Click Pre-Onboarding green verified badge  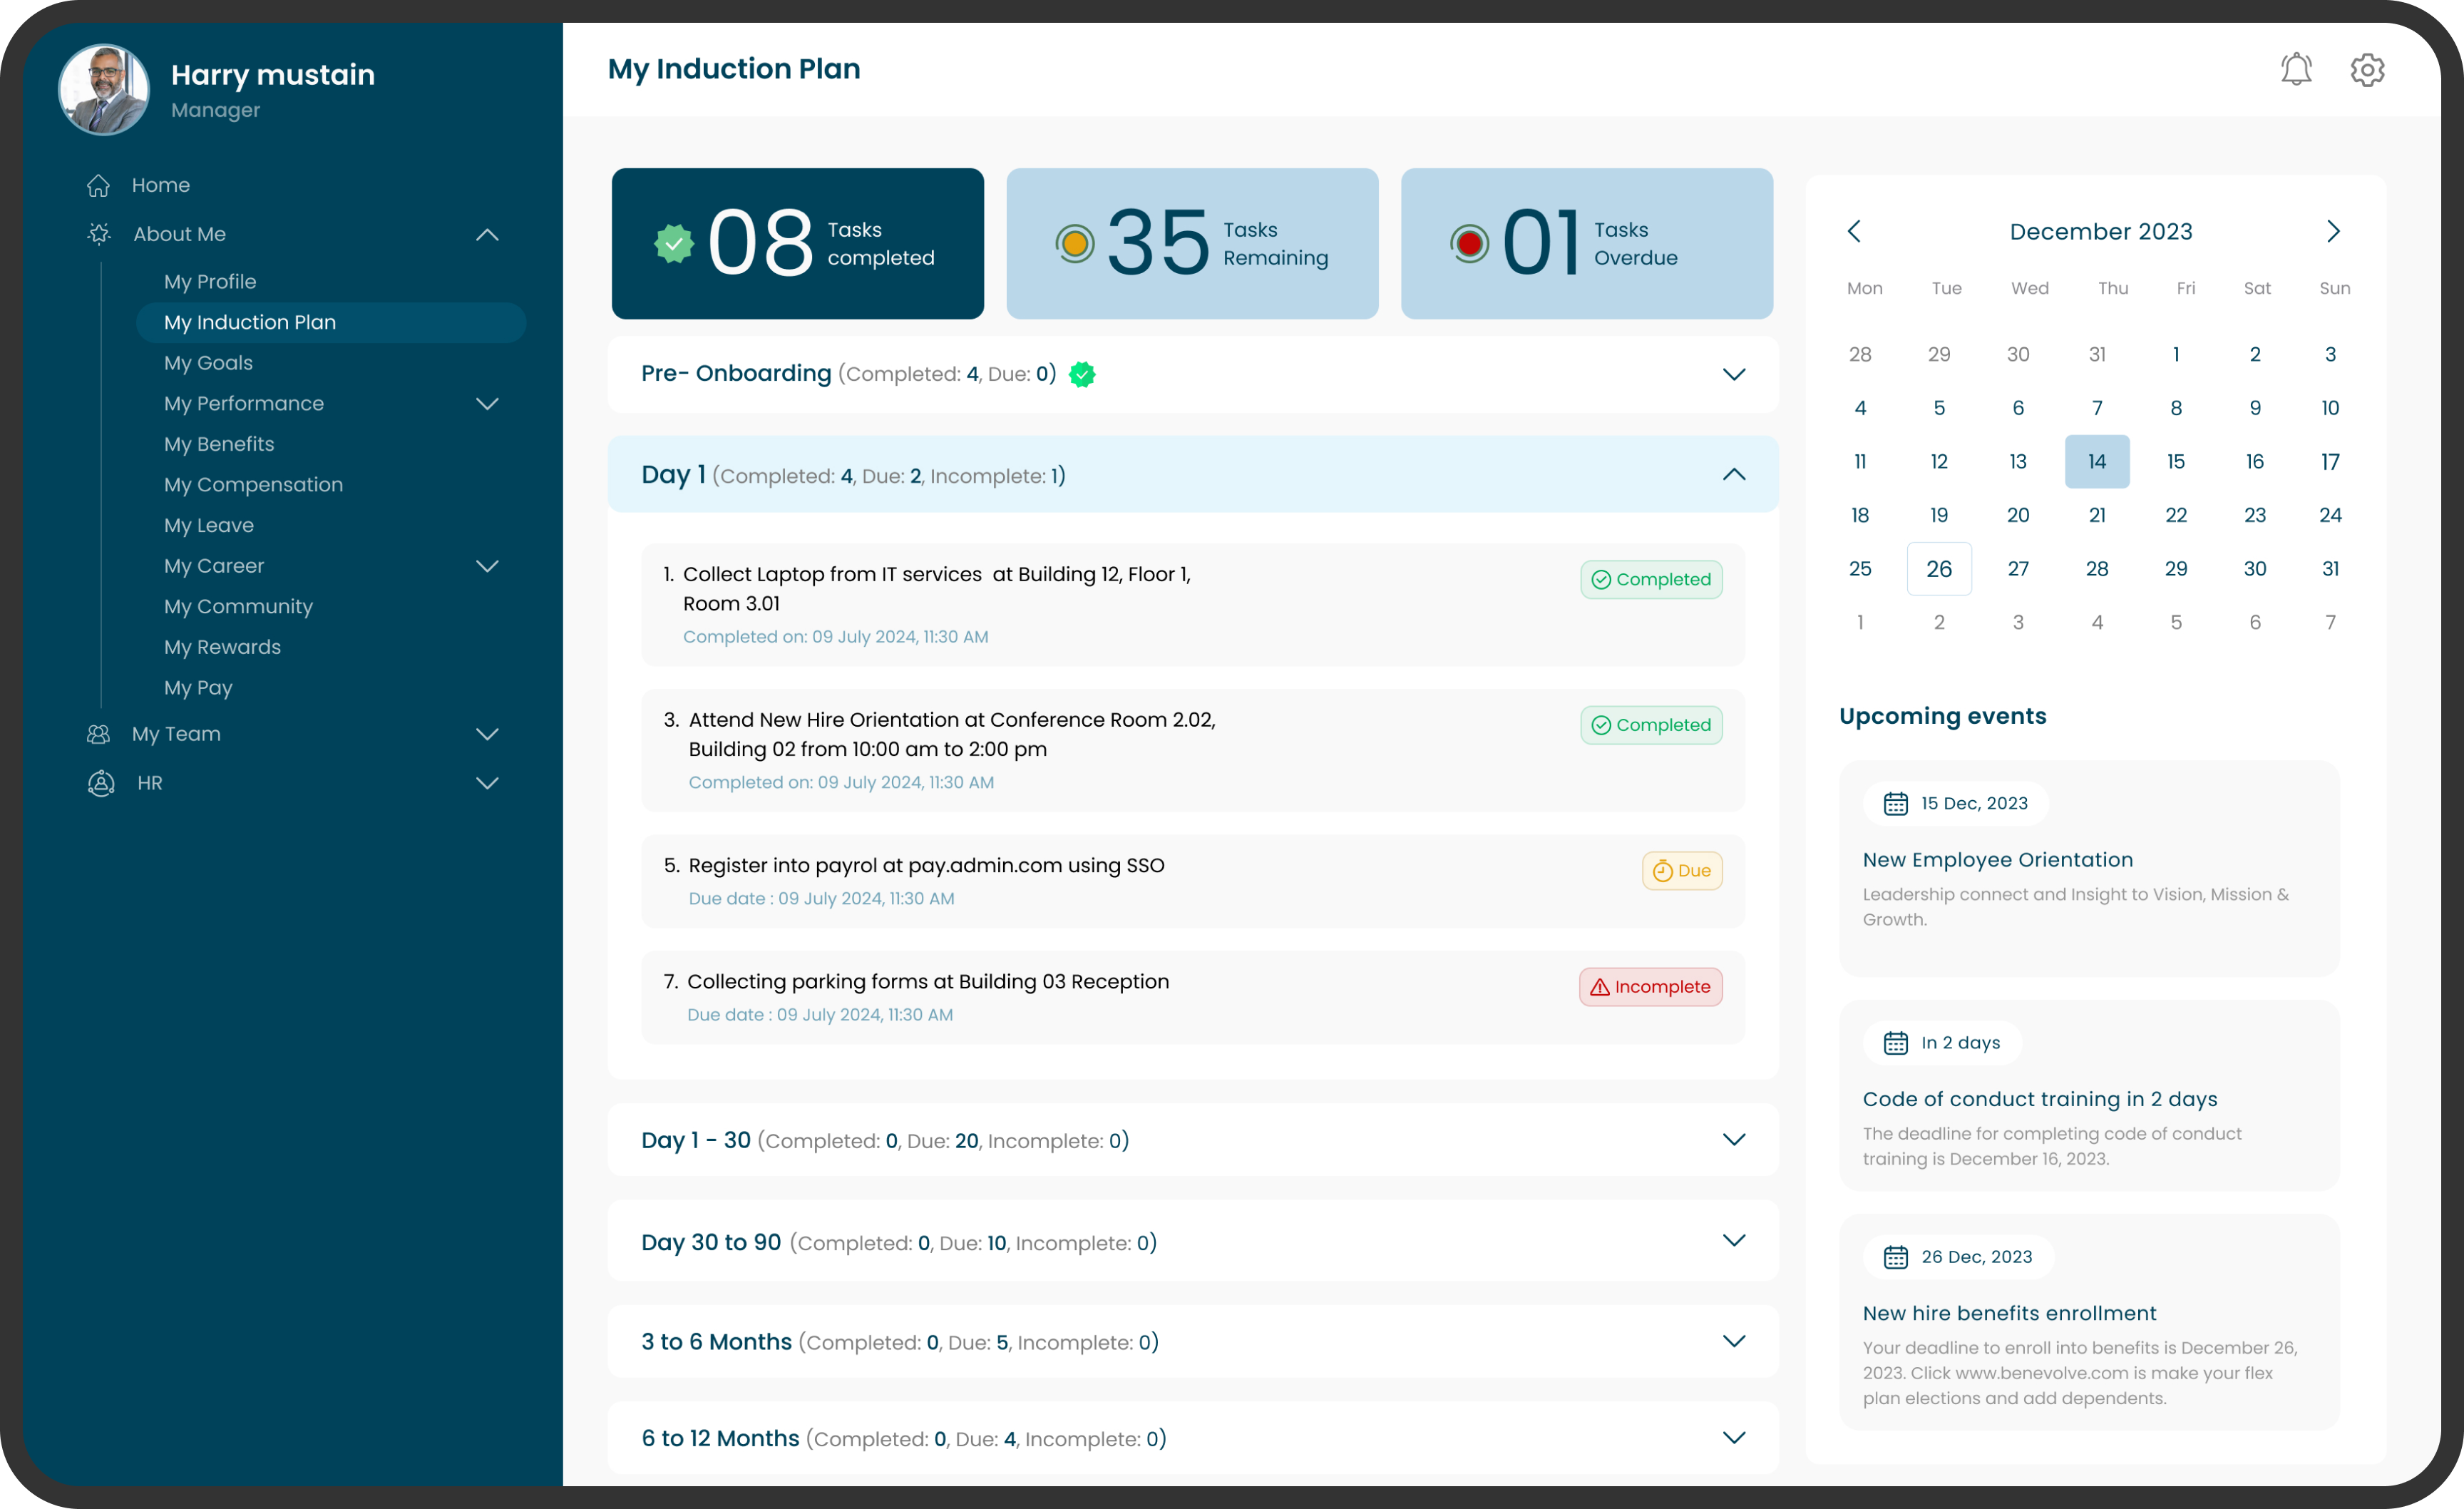tap(1082, 374)
